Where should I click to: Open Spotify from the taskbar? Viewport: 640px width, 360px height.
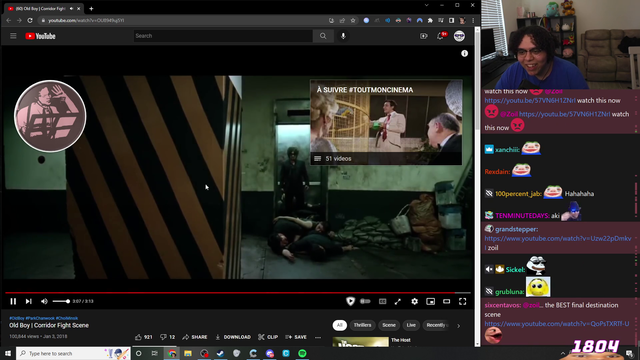click(x=302, y=353)
